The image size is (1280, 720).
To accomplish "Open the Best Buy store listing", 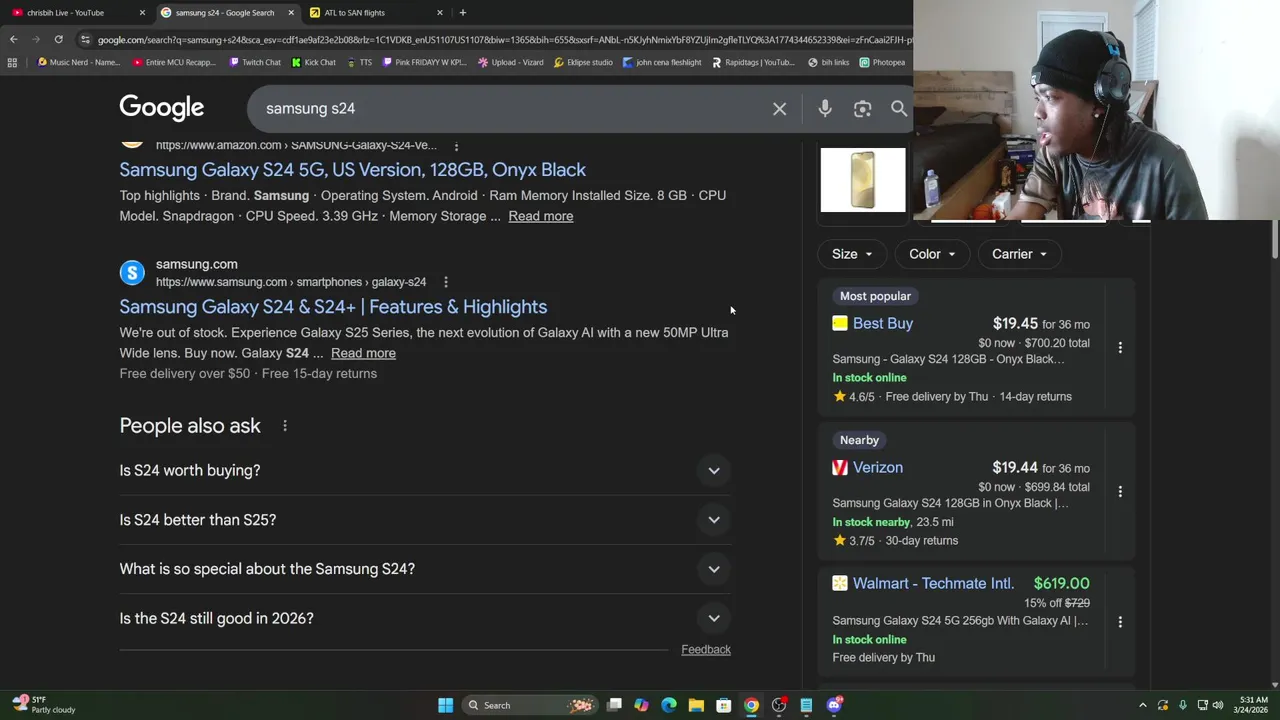I will pyautogui.click(x=882, y=323).
